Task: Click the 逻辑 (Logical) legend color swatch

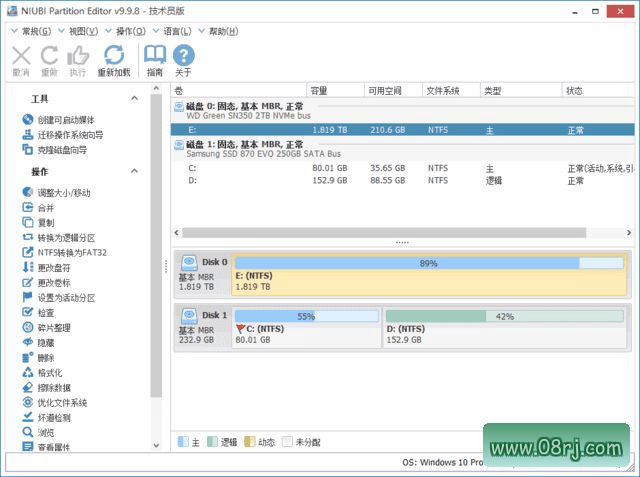Action: coord(212,442)
